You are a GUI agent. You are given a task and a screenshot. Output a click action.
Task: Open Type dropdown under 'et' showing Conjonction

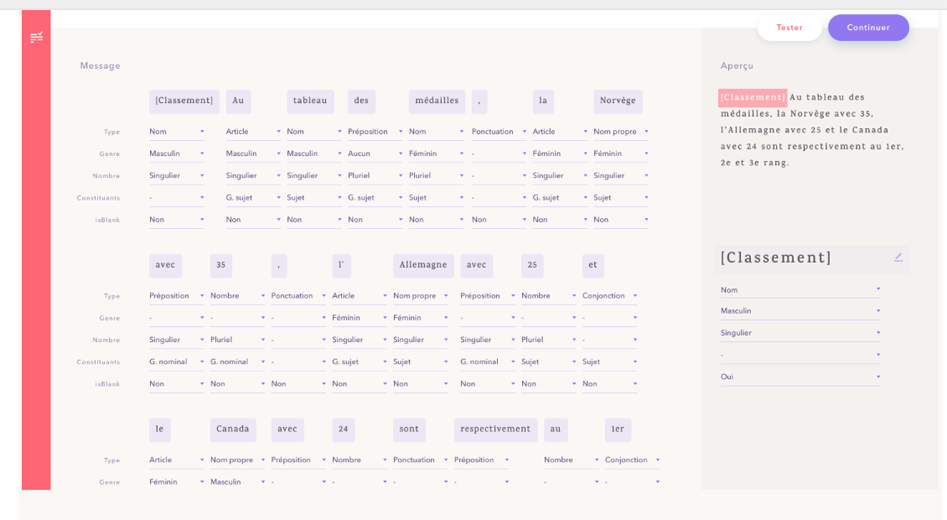click(610, 296)
